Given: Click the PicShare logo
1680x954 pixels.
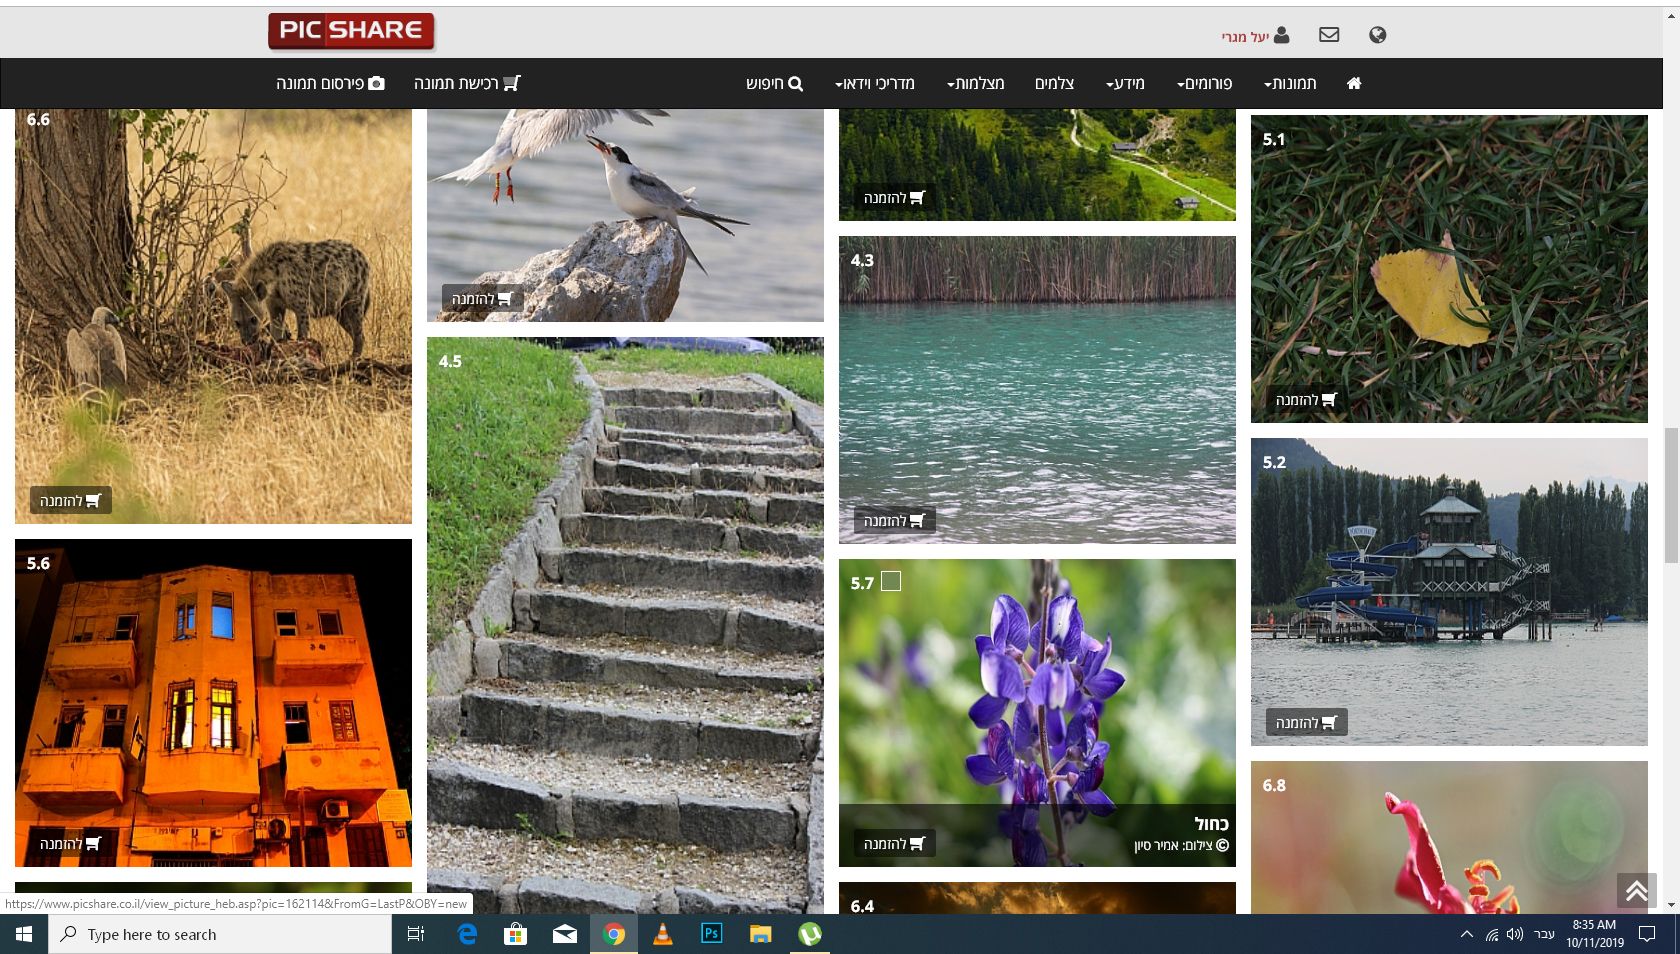Looking at the screenshot, I should [351, 31].
